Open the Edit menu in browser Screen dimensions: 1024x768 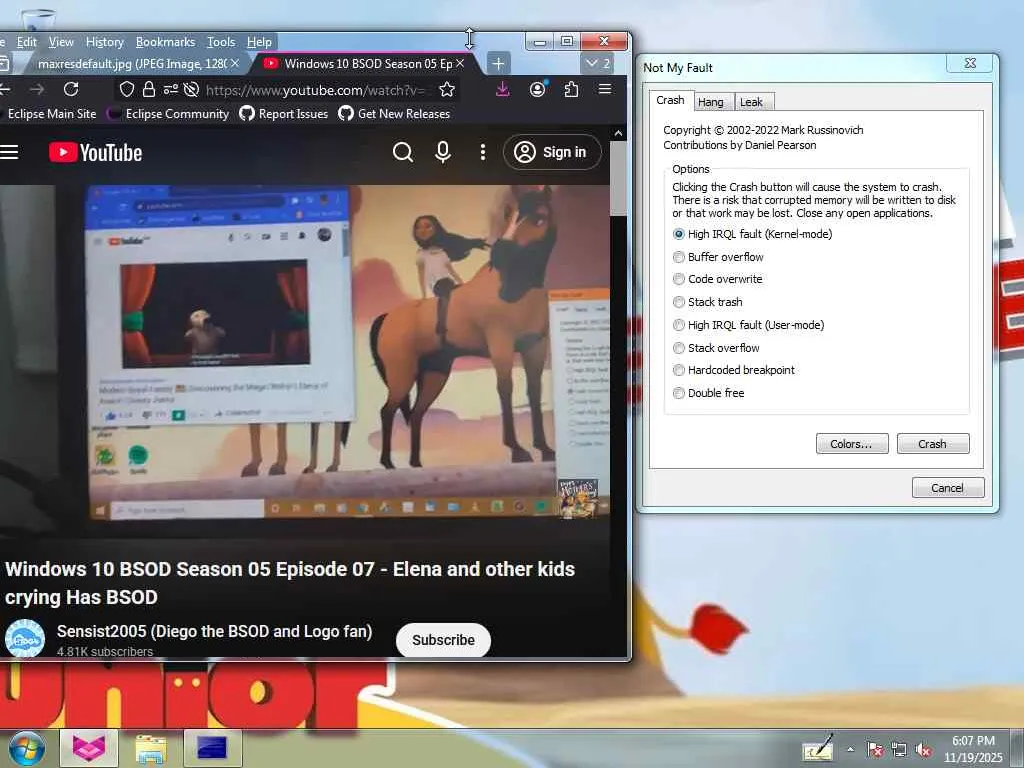pyautogui.click(x=27, y=42)
